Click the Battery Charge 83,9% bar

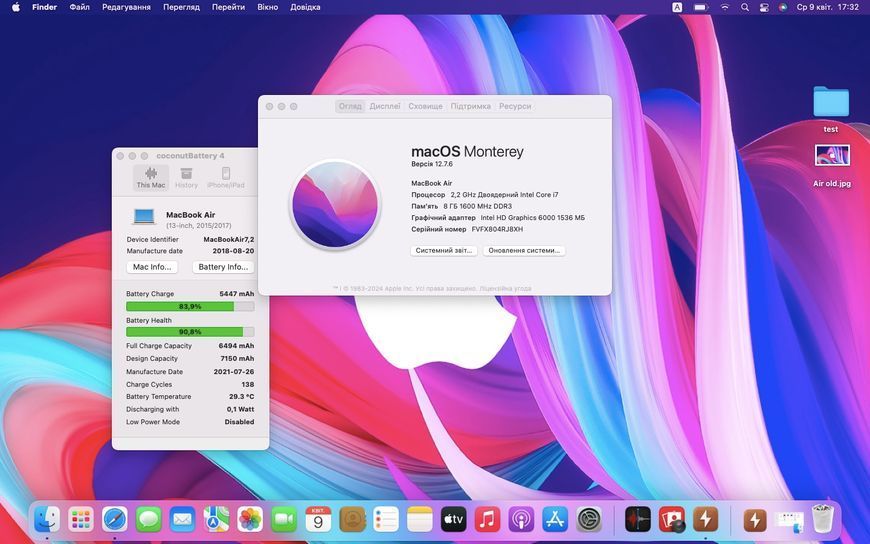(190, 306)
